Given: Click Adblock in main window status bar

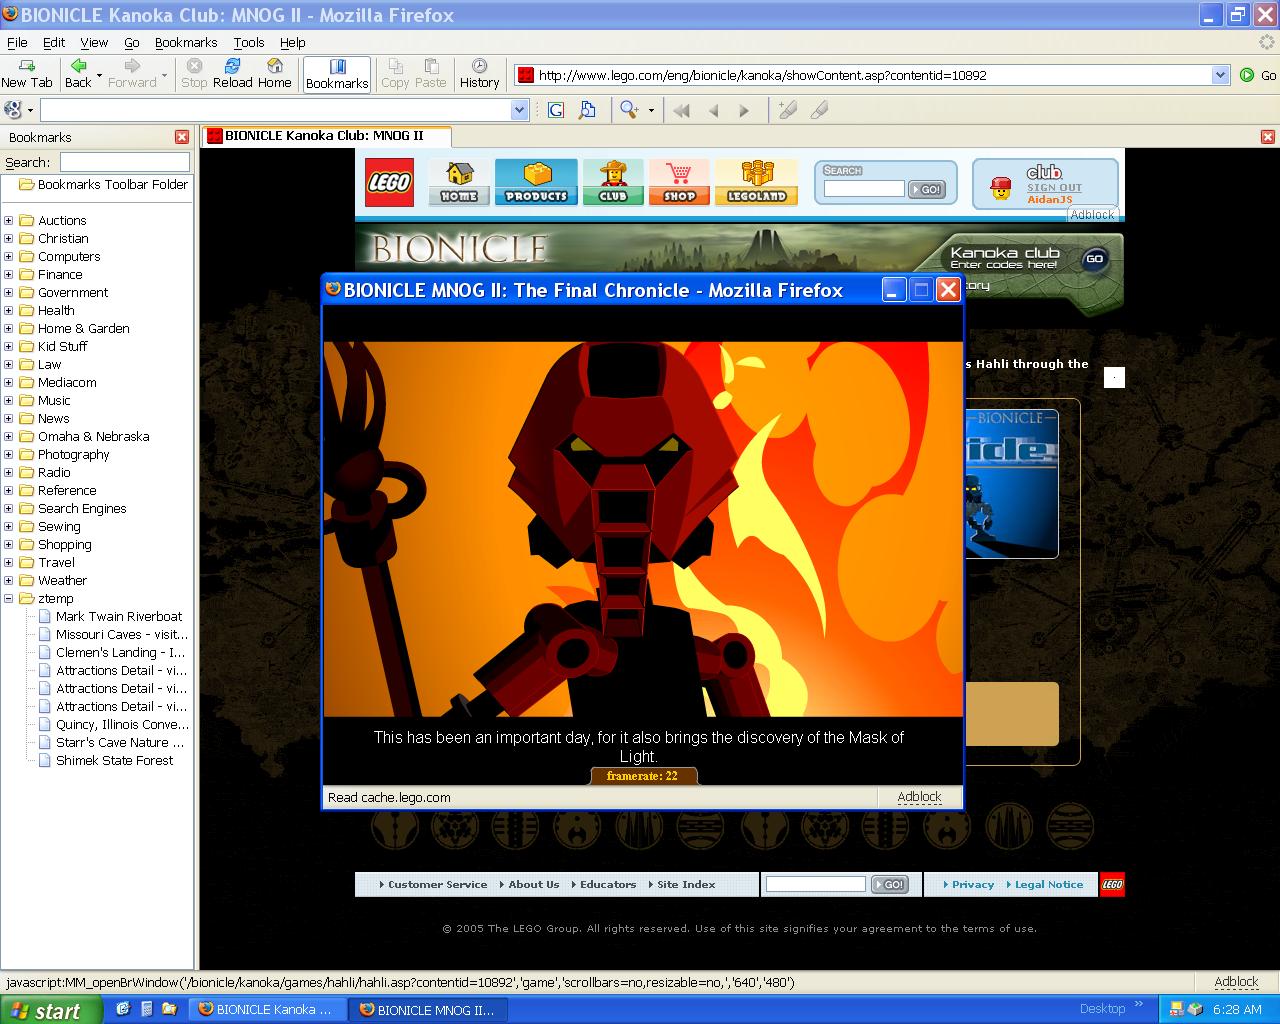Looking at the screenshot, I should (x=1236, y=982).
